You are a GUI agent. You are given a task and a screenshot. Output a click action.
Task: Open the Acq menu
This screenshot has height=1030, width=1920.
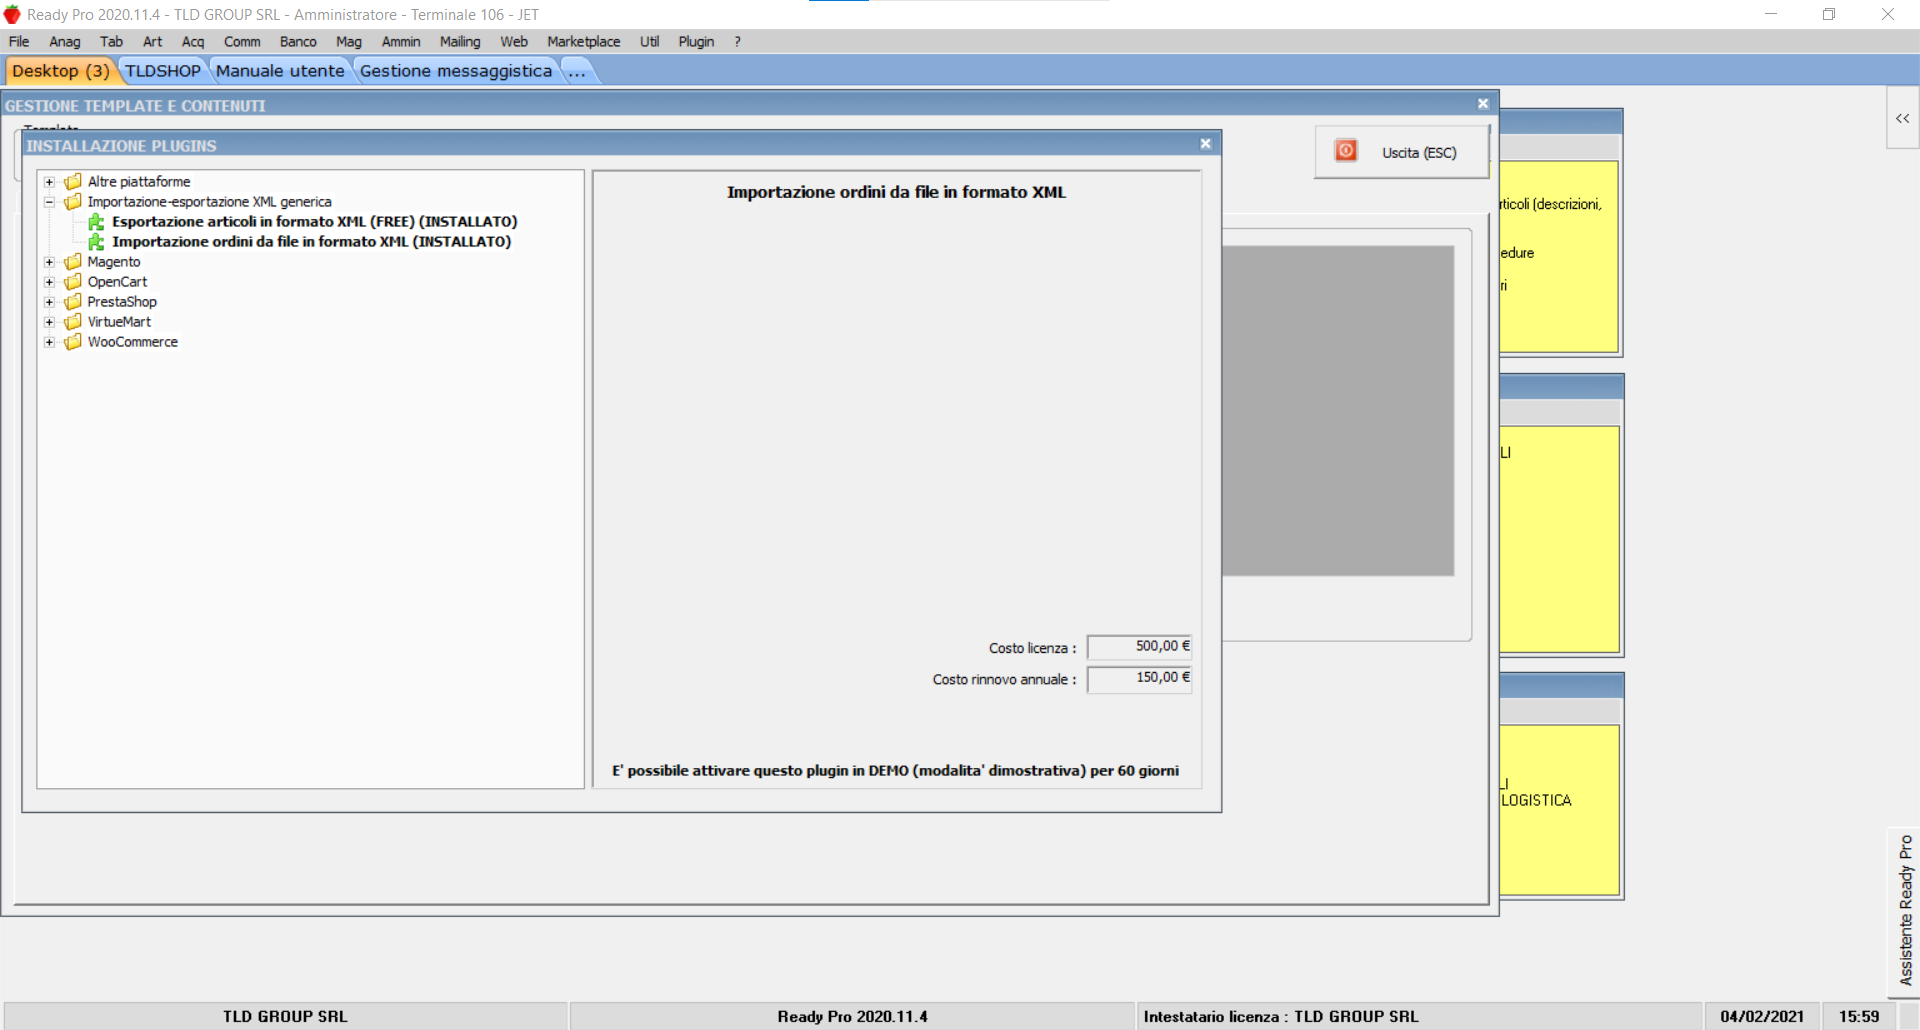(193, 42)
